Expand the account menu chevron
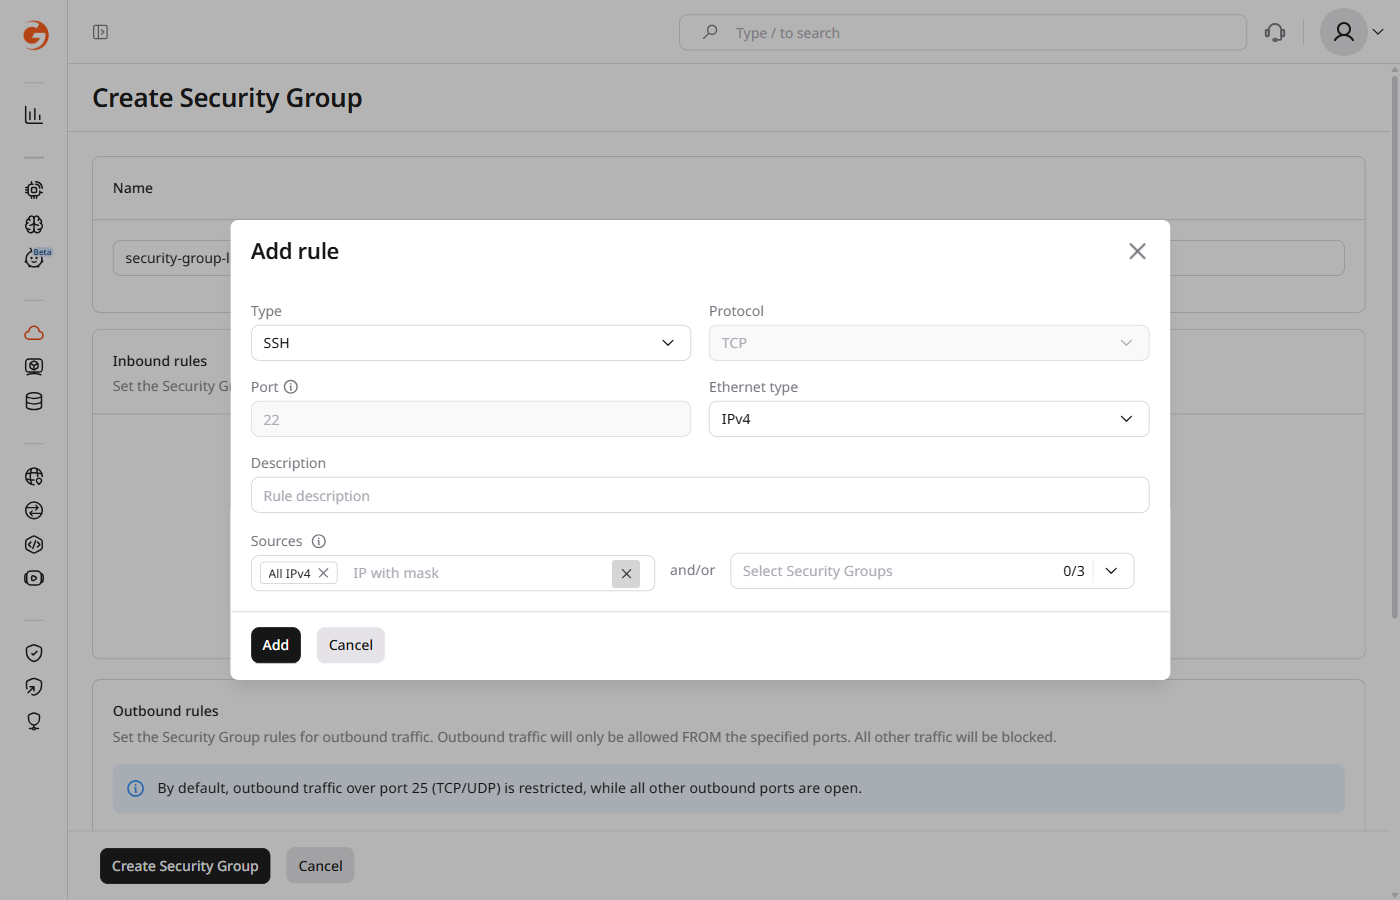 1378,32
